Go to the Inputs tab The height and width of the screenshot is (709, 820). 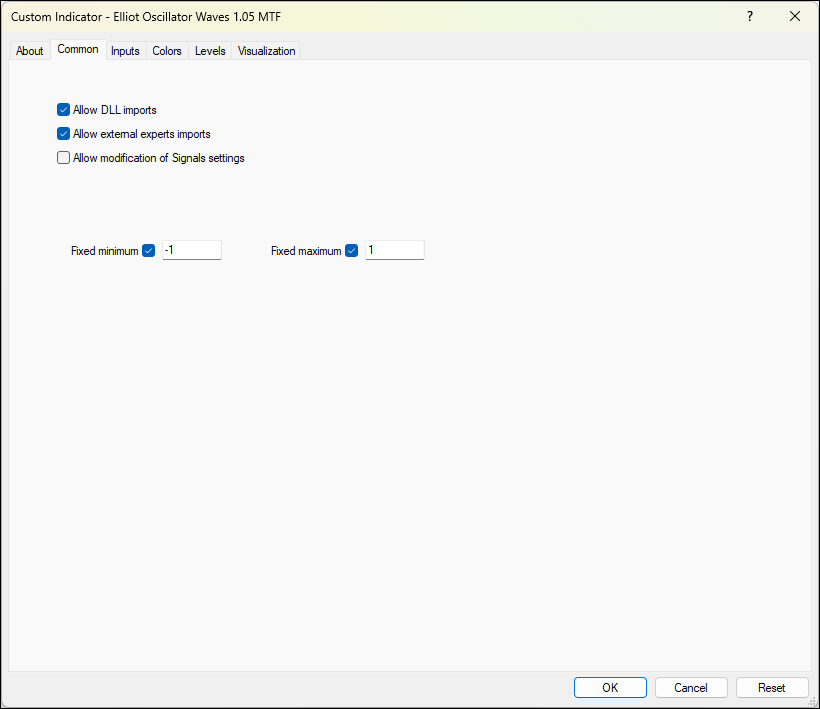click(125, 51)
